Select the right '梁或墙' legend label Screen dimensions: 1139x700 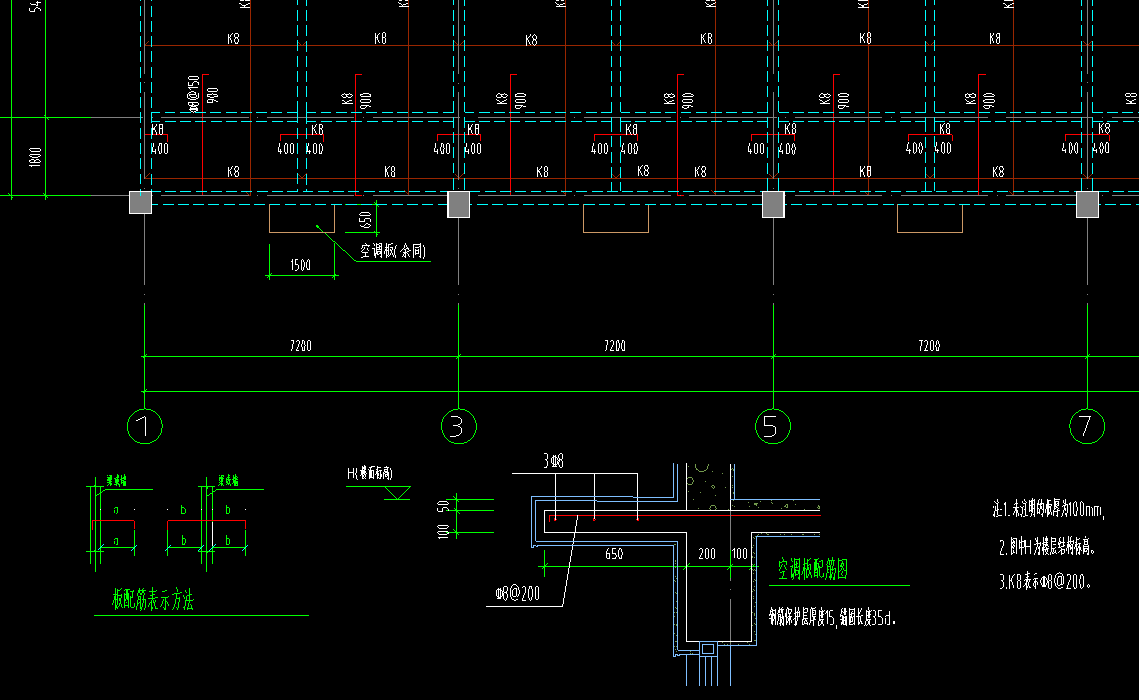point(228,481)
